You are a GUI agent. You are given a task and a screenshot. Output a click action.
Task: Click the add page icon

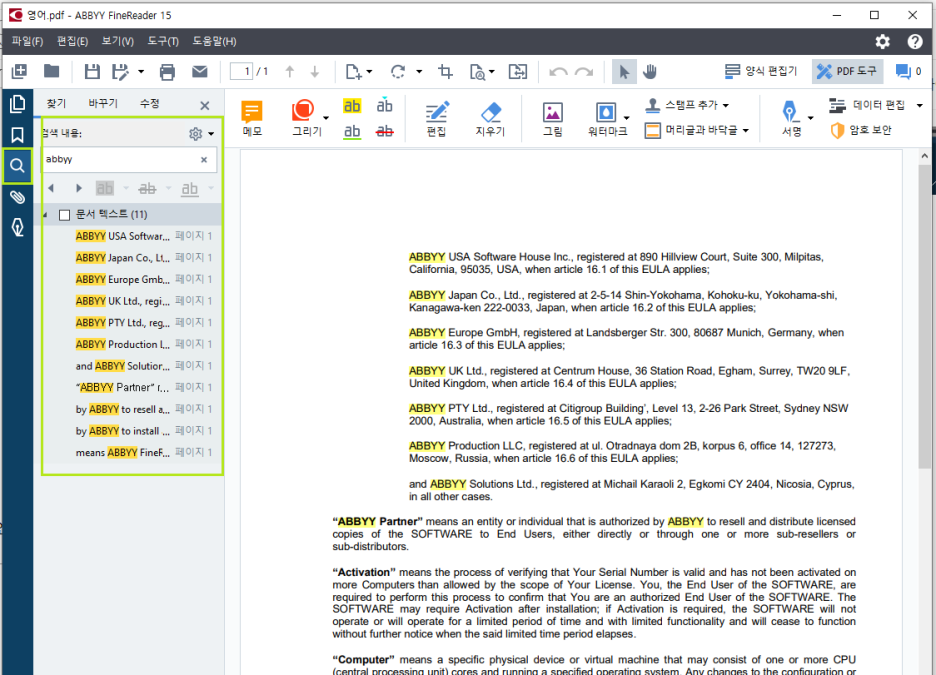pyautogui.click(x=353, y=72)
